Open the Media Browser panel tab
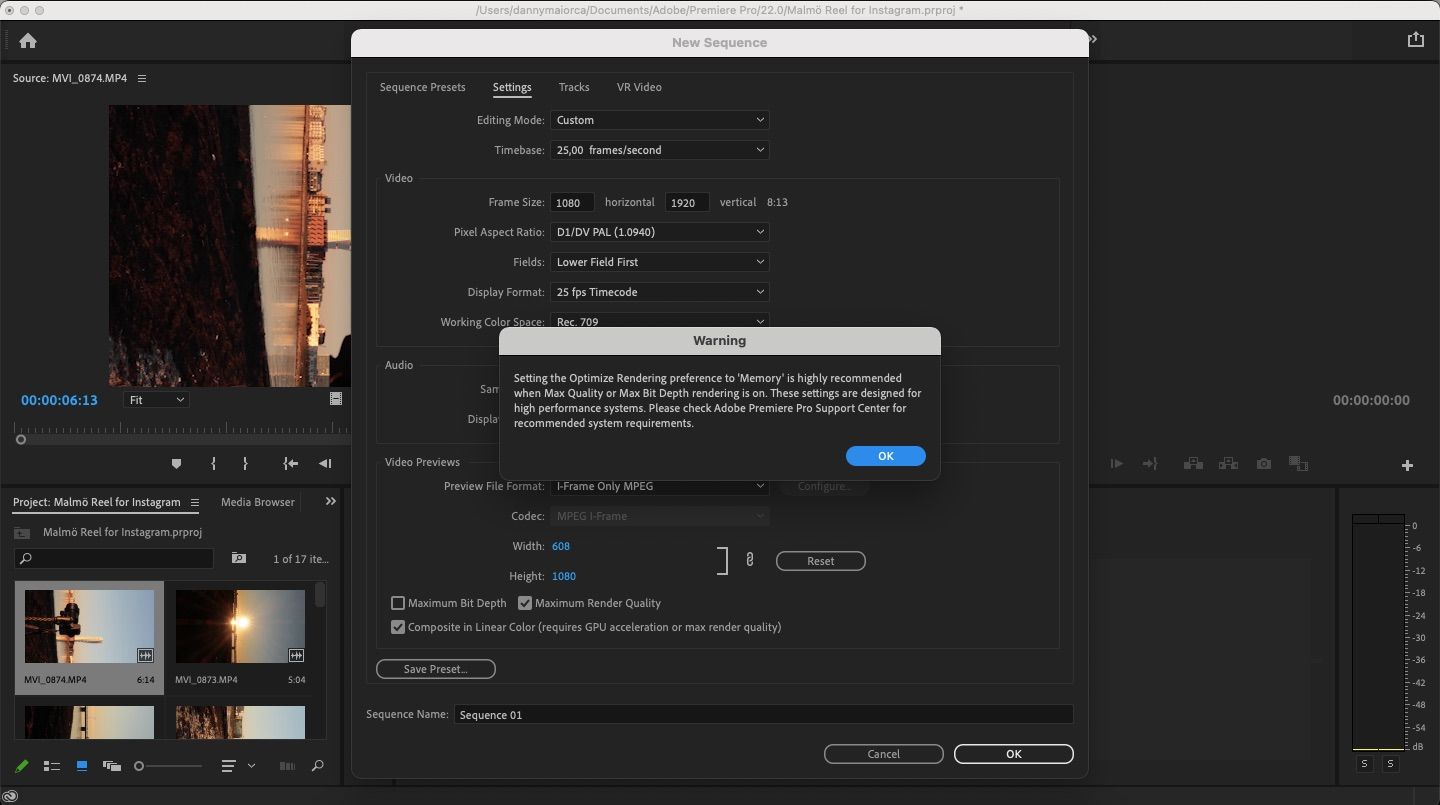1440x805 pixels. tap(258, 502)
